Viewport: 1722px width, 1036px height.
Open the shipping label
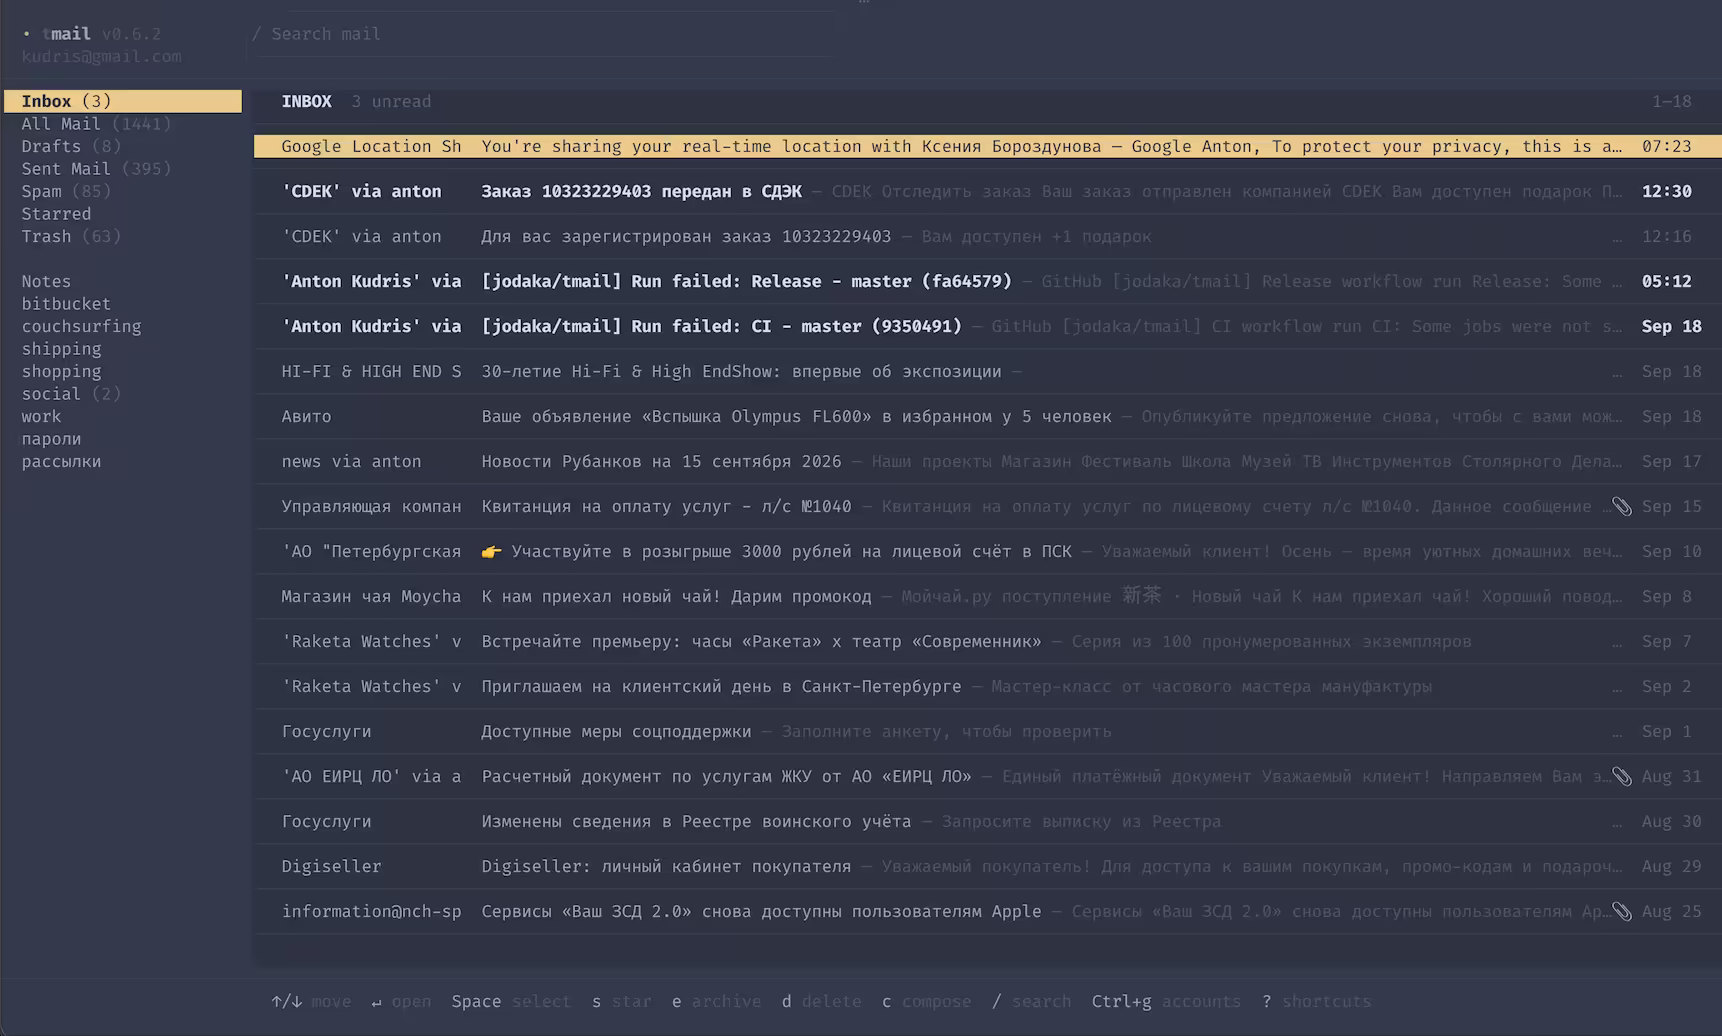coord(123,349)
